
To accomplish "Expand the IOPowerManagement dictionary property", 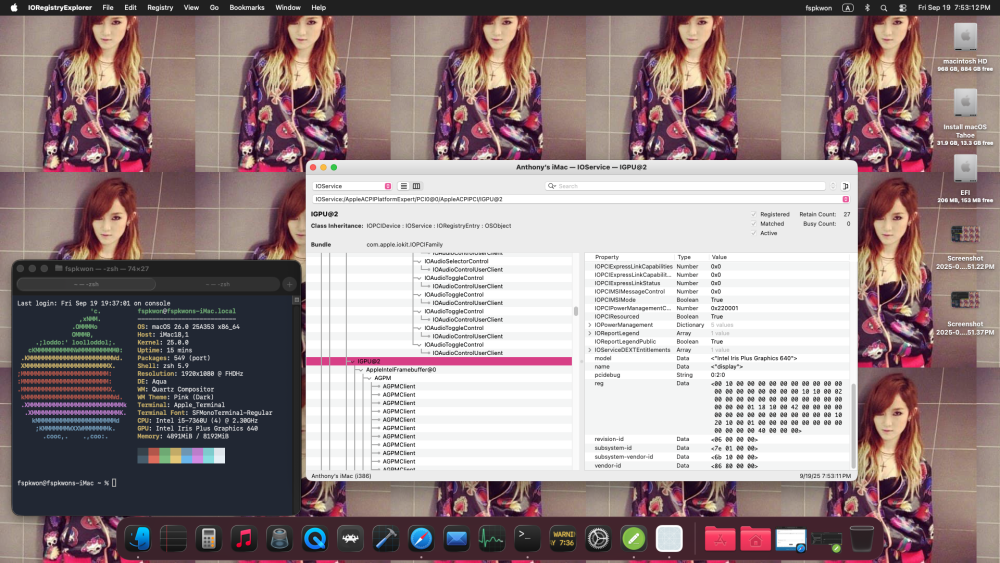I will point(590,325).
